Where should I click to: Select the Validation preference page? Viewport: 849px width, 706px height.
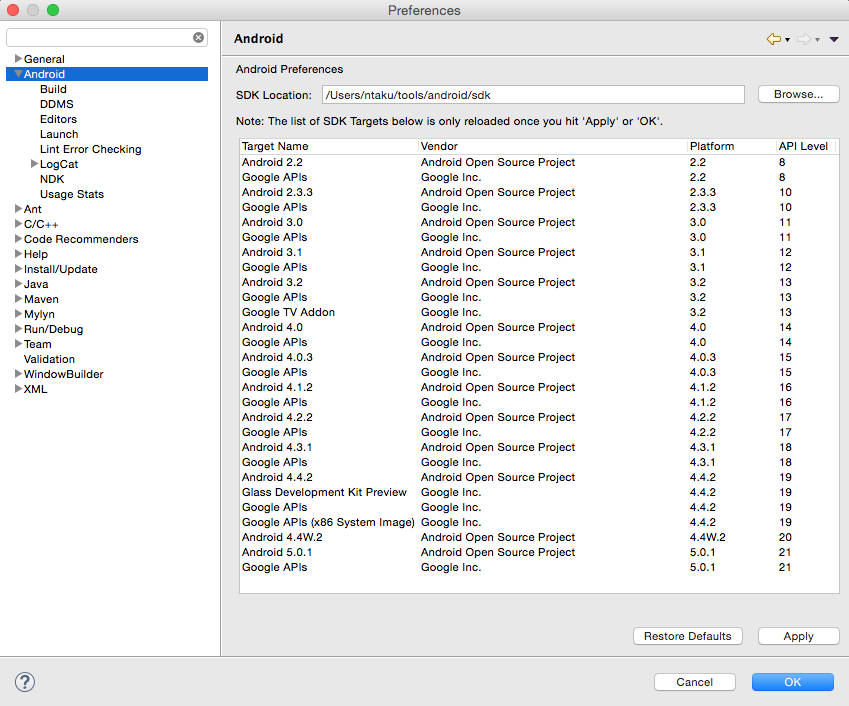[49, 359]
